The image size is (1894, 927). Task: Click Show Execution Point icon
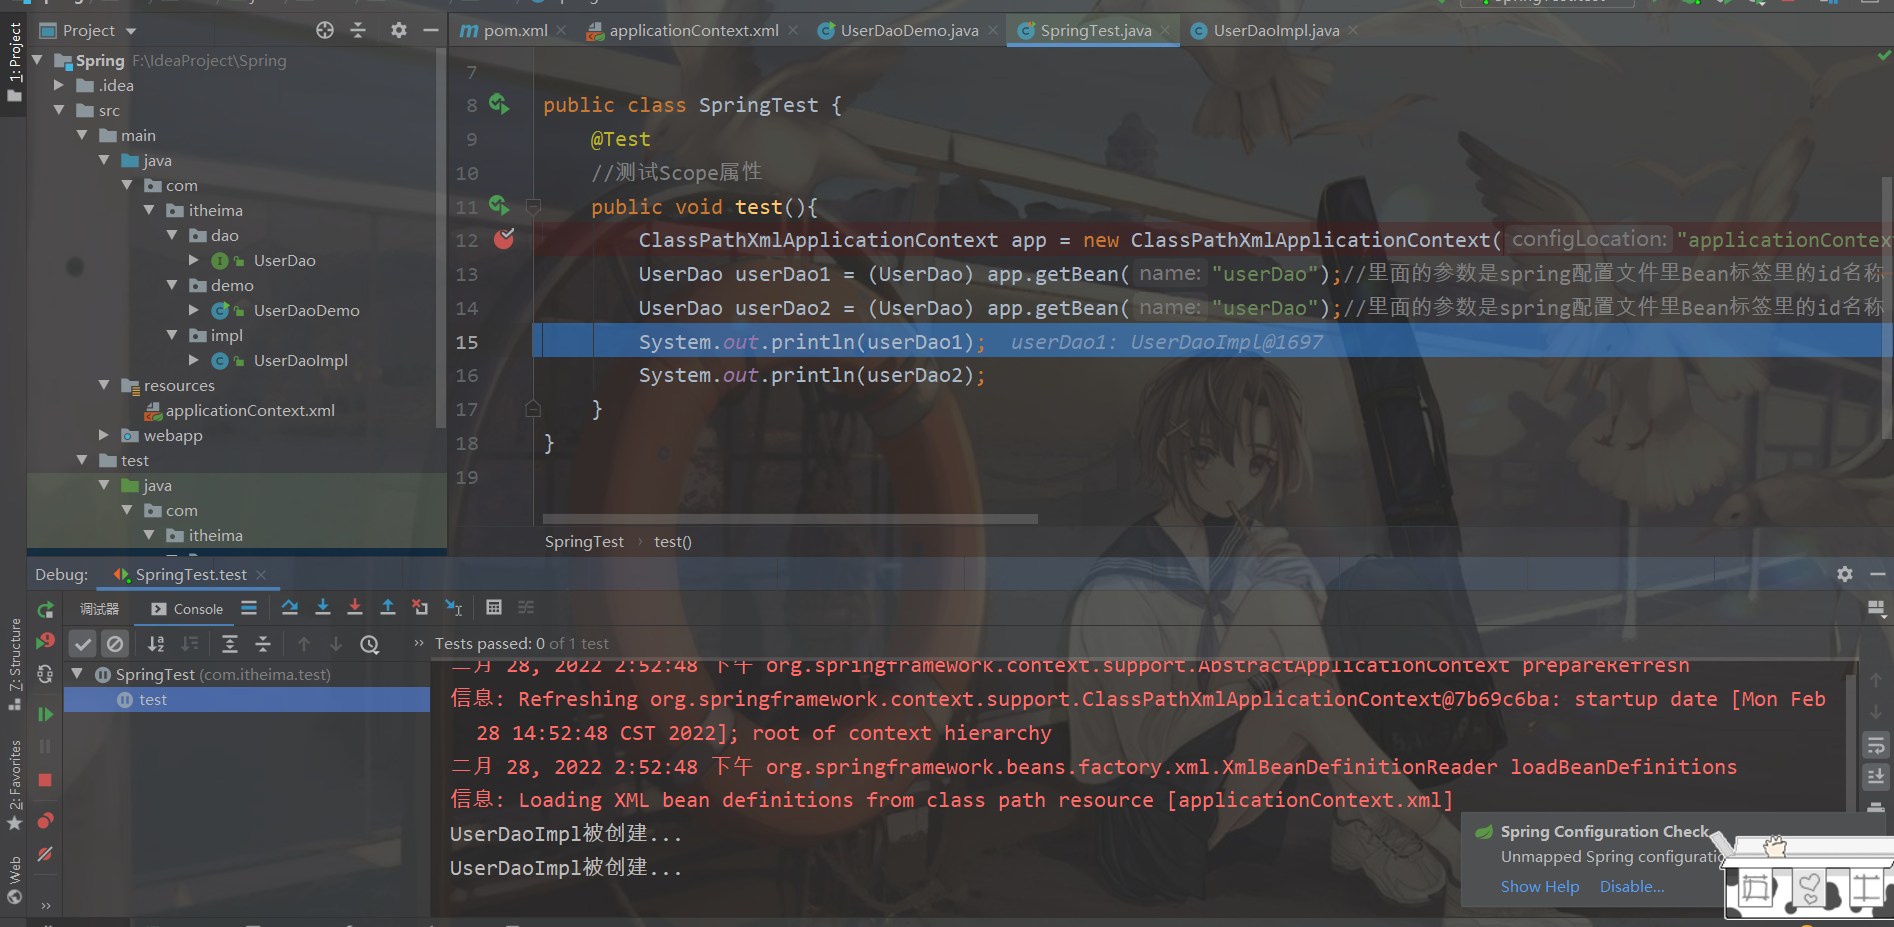pos(249,608)
